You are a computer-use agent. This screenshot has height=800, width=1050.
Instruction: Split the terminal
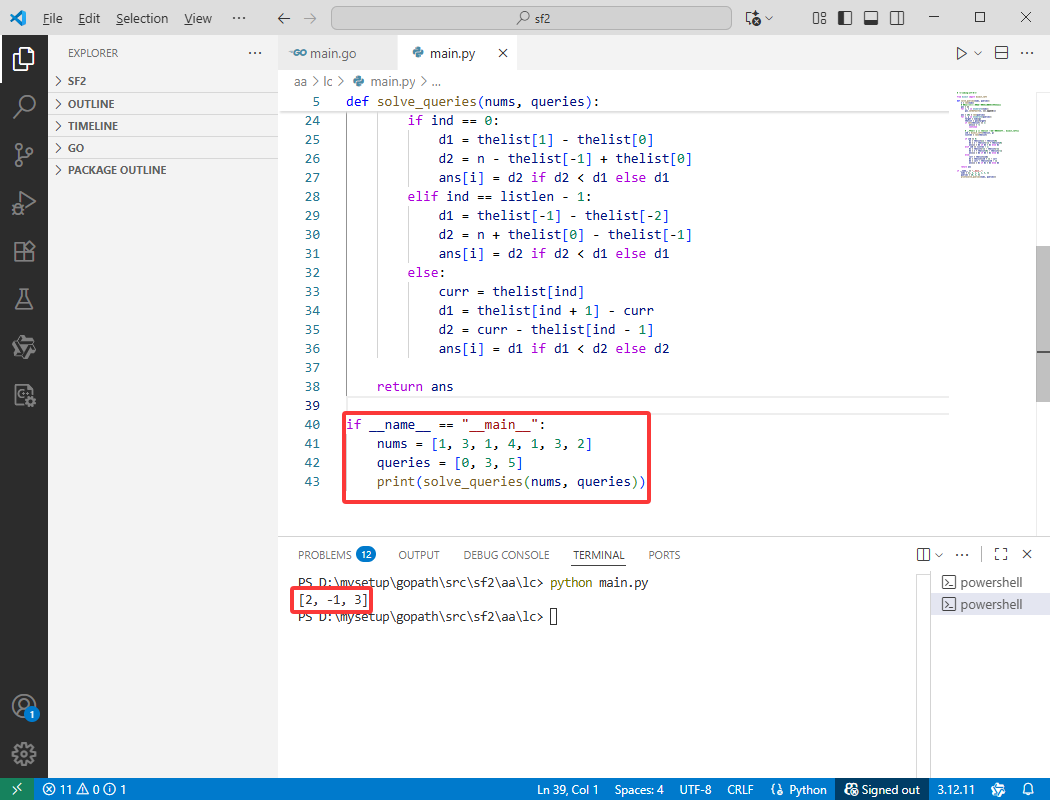[x=923, y=554]
